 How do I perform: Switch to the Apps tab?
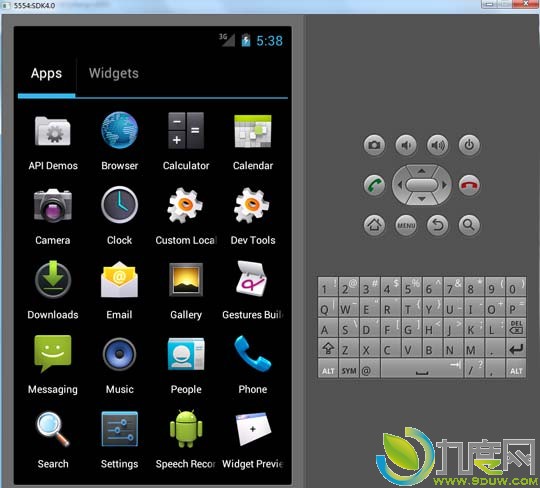tap(46, 74)
